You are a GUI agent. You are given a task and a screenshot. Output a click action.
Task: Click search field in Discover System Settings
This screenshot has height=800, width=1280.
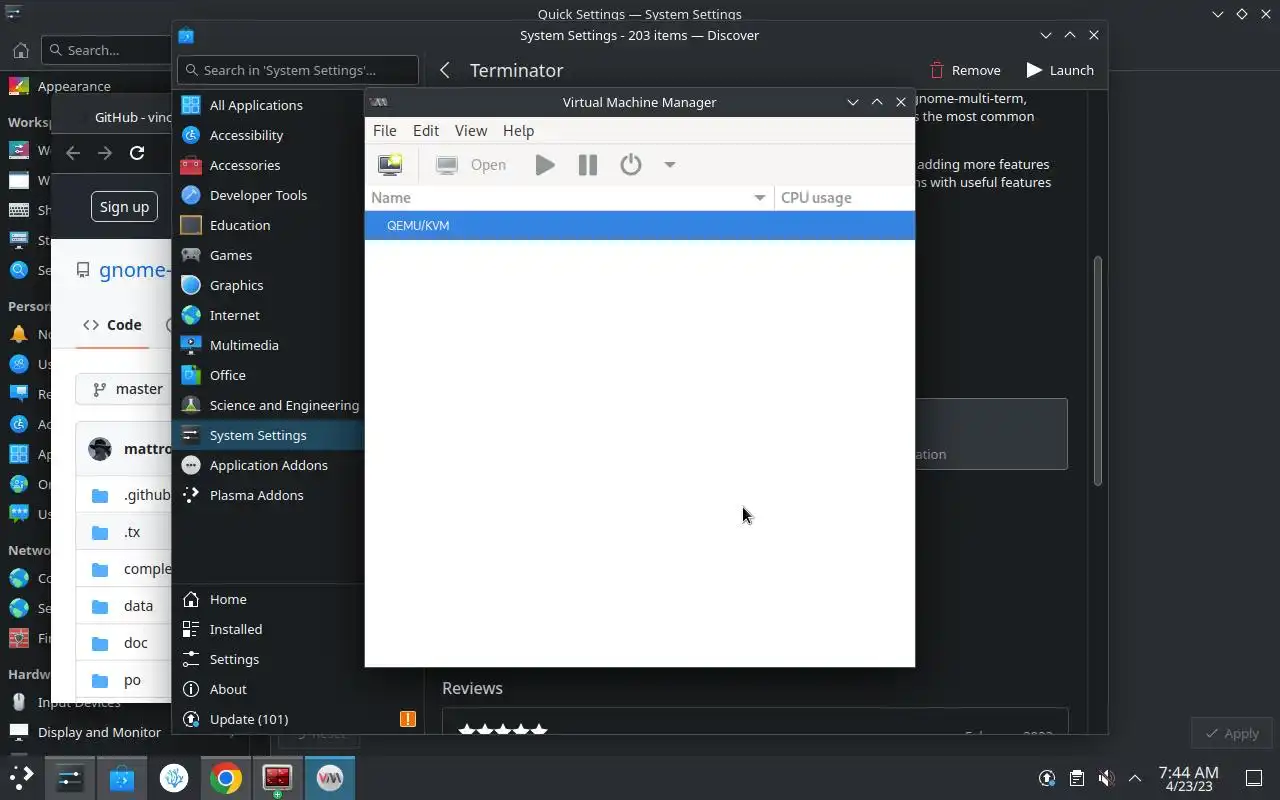click(298, 70)
